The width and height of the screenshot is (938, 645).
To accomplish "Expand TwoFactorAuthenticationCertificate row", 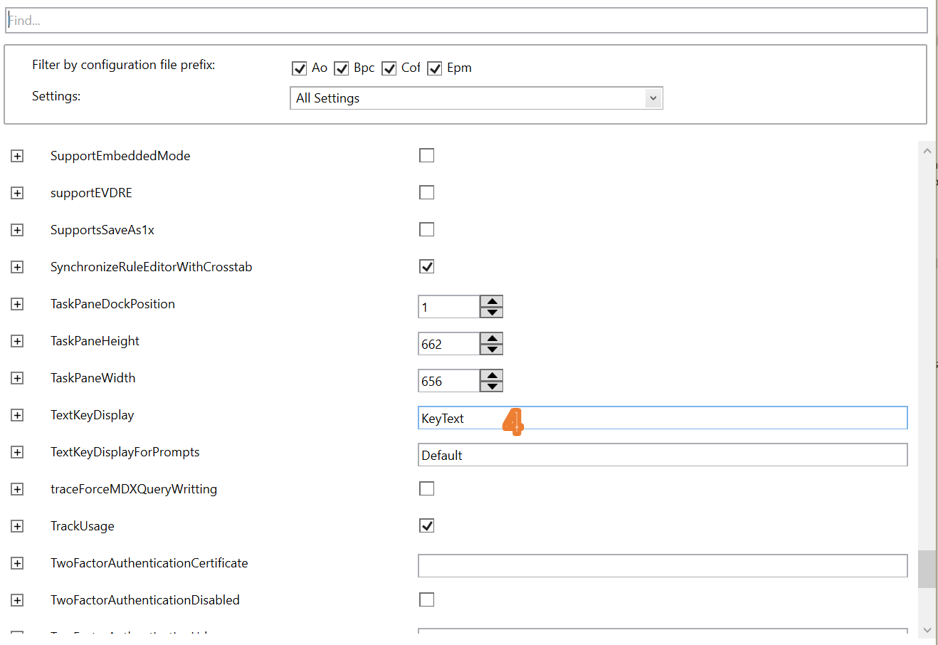I will tap(17, 564).
